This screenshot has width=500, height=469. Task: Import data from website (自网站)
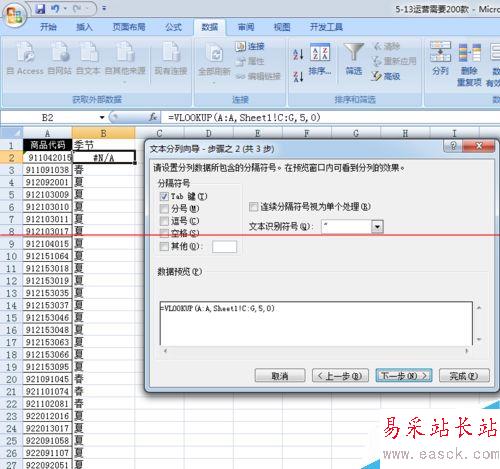click(x=60, y=58)
